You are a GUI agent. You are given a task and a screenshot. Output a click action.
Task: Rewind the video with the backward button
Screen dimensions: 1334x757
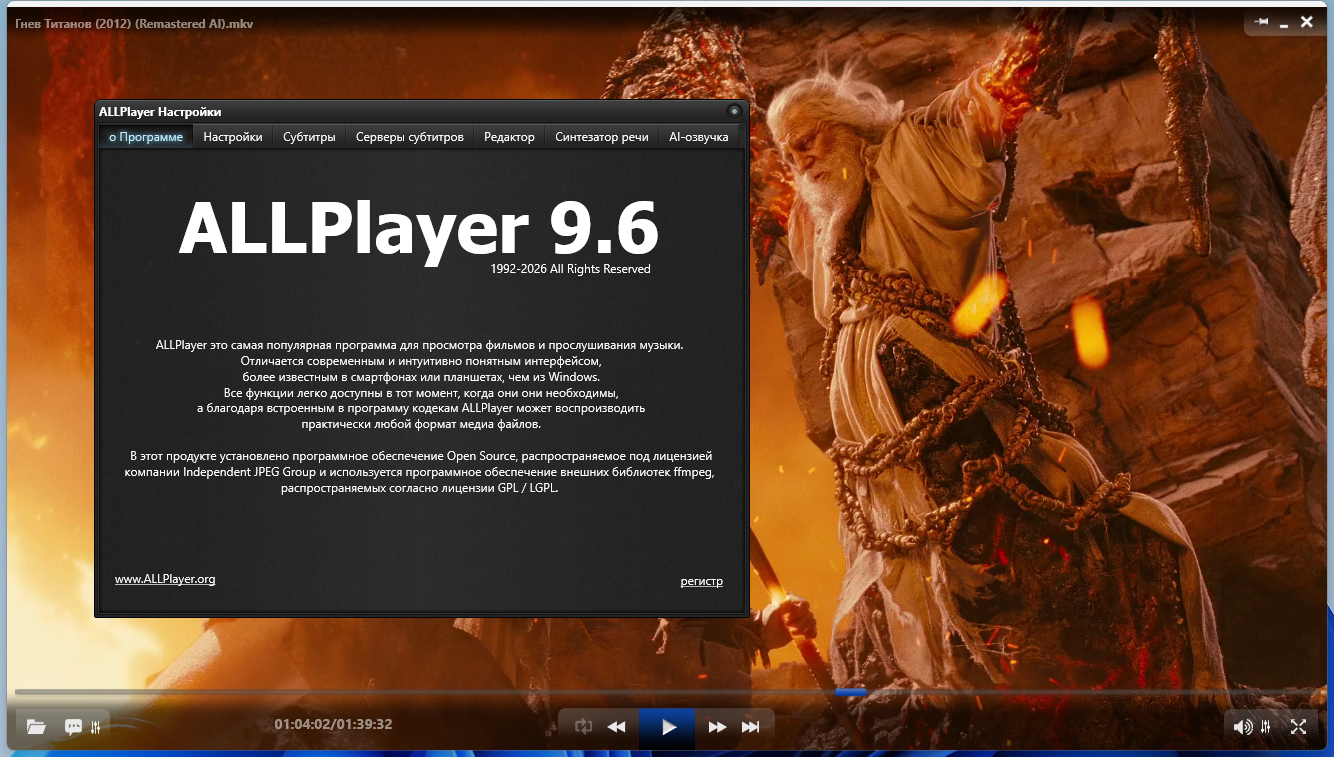617,727
